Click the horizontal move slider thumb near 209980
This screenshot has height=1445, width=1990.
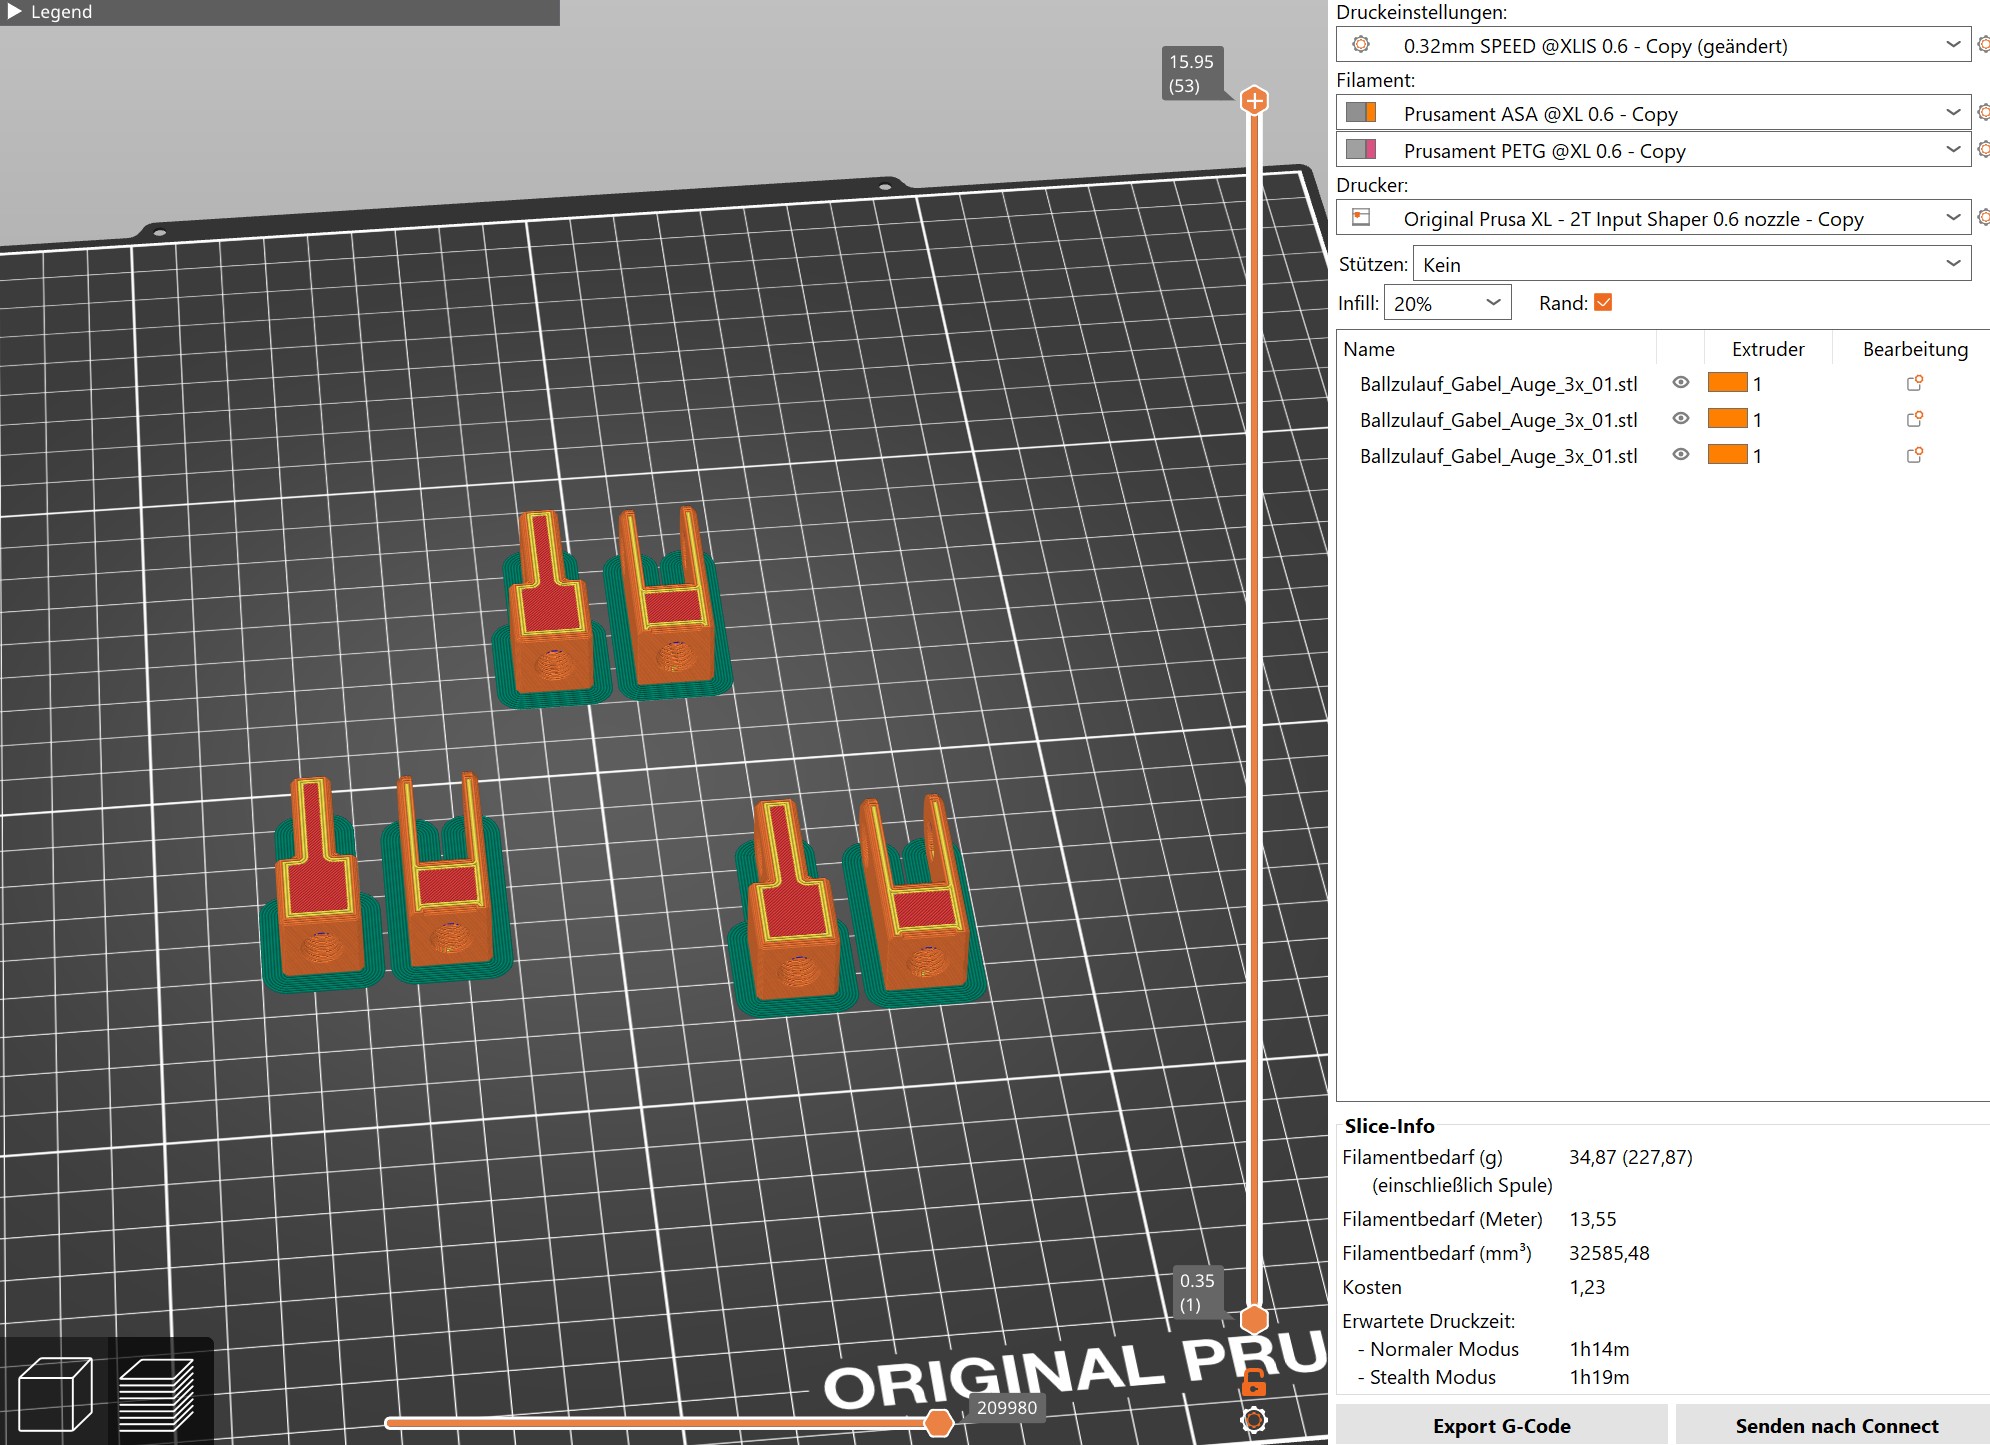[938, 1422]
